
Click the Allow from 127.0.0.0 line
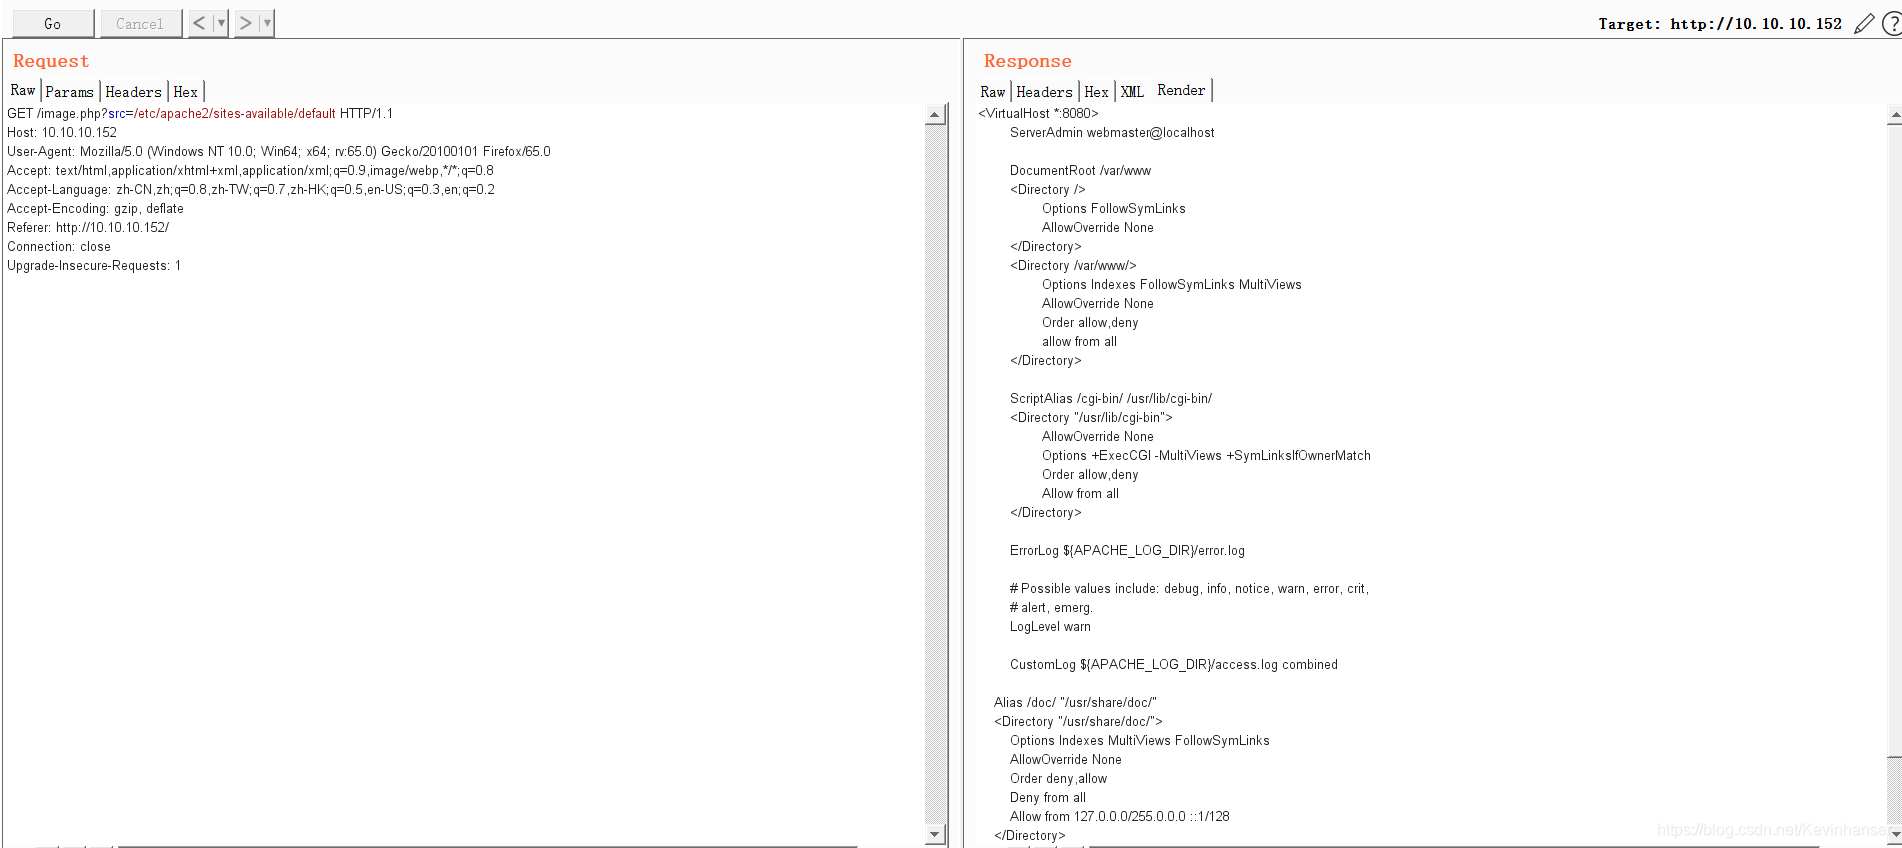(1120, 816)
